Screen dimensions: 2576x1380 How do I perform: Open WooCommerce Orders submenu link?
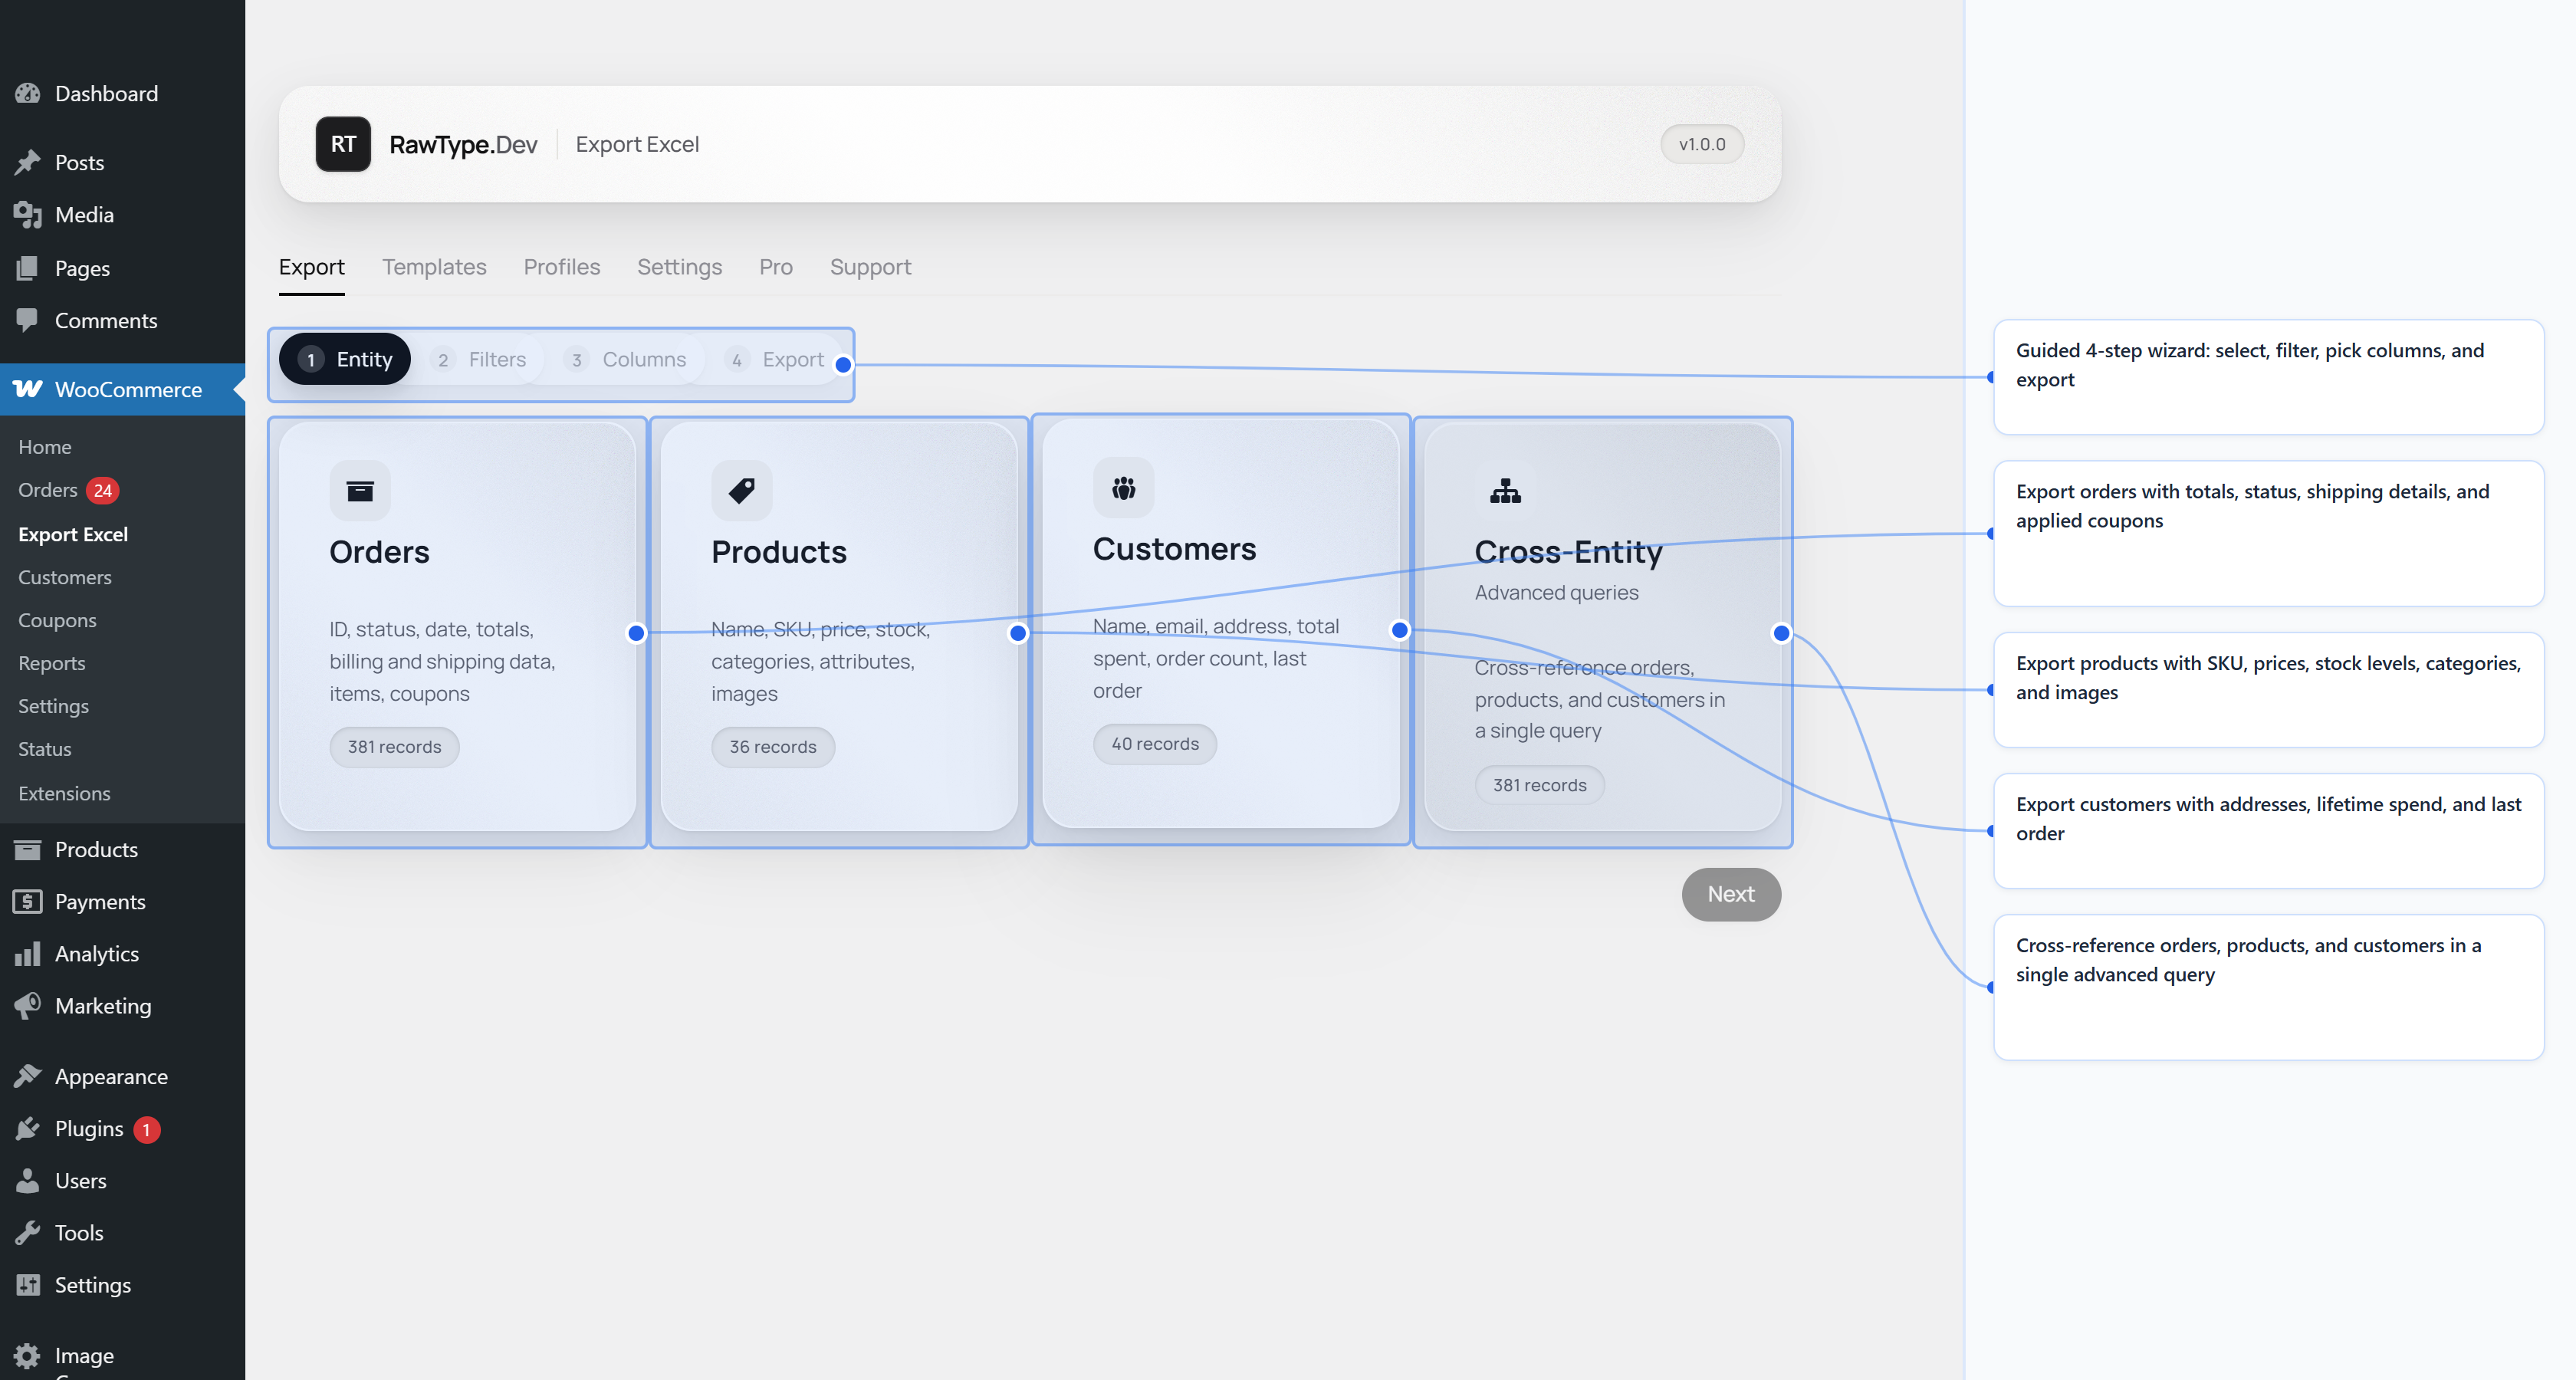click(x=48, y=490)
